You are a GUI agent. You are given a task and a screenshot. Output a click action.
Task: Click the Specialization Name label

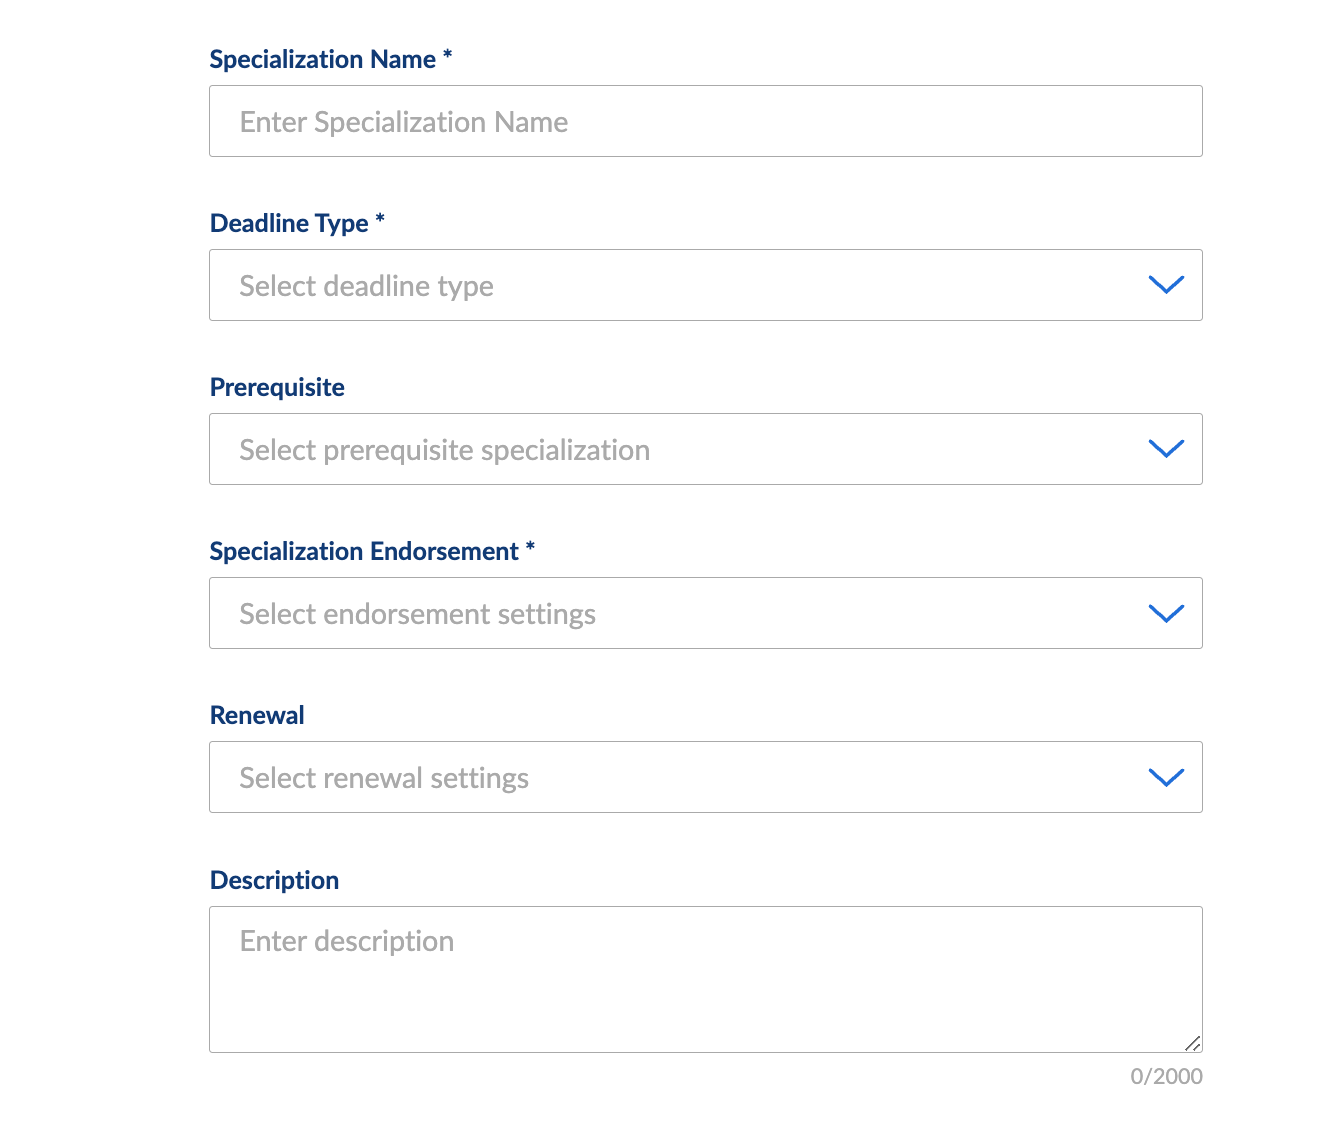(x=322, y=60)
